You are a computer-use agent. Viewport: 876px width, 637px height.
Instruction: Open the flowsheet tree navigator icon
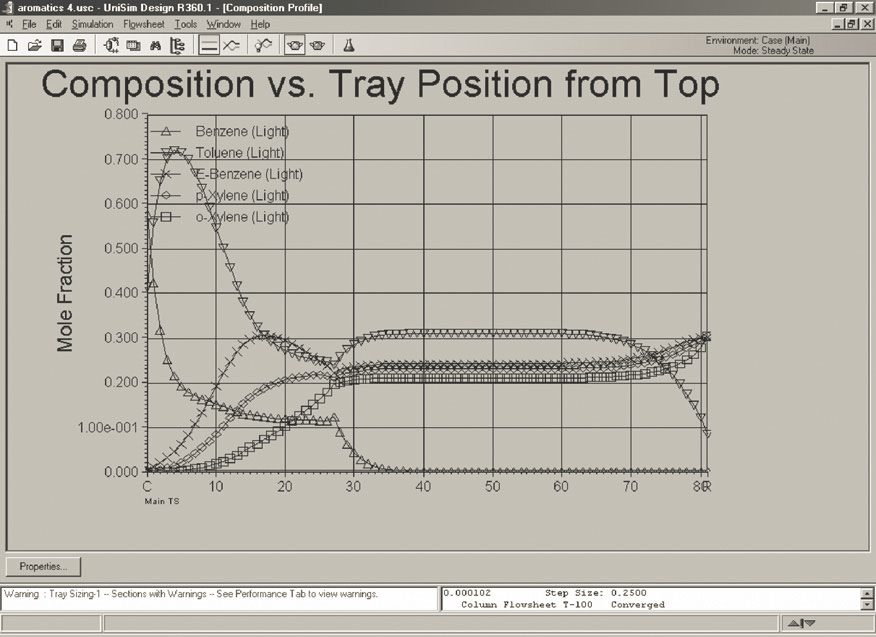(177, 45)
